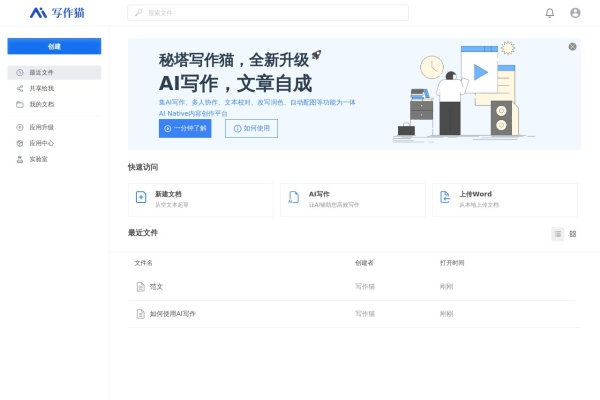Close the upgrade banner
The image size is (600, 400).
[x=572, y=47]
